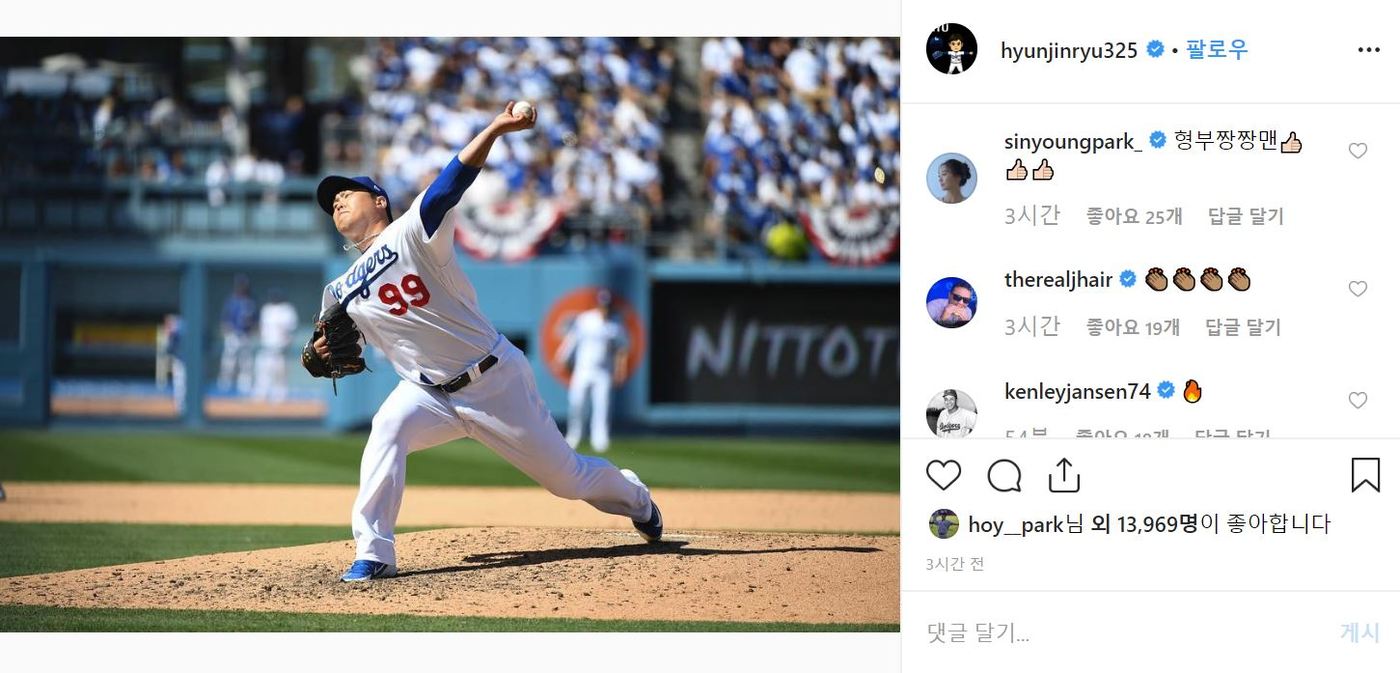Click the 게시 post button
This screenshot has width=1400, height=673.
pyautogui.click(x=1359, y=632)
